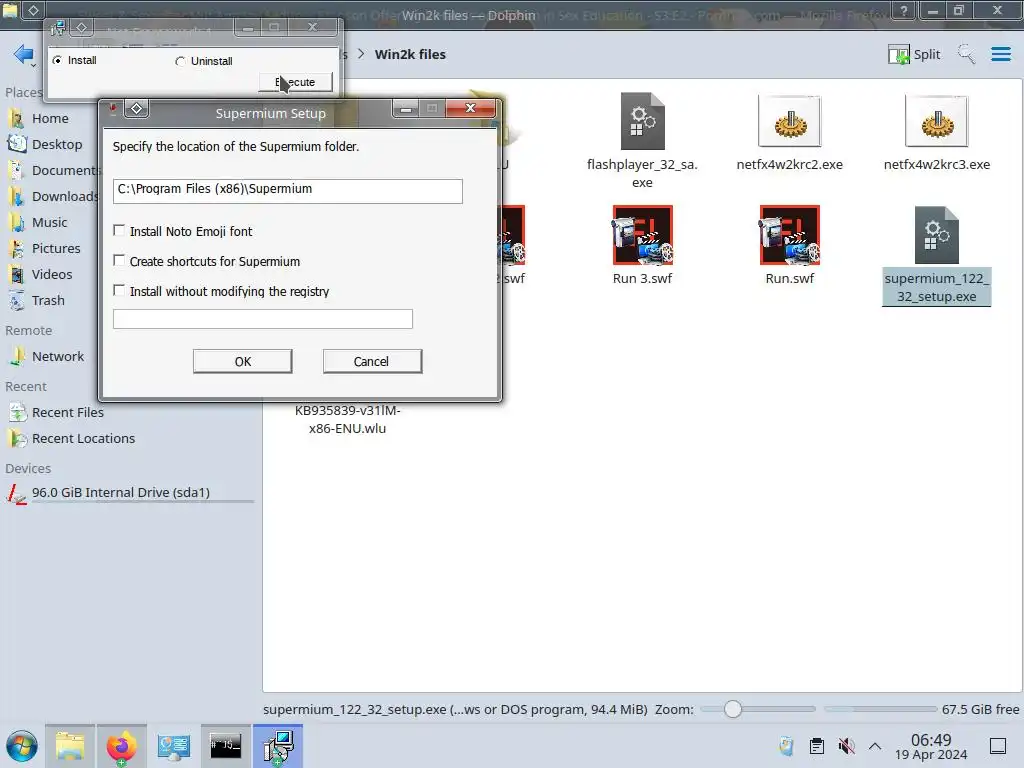Click the blue tray icon beside the clipboard
The width and height of the screenshot is (1024, 768).
click(x=786, y=746)
